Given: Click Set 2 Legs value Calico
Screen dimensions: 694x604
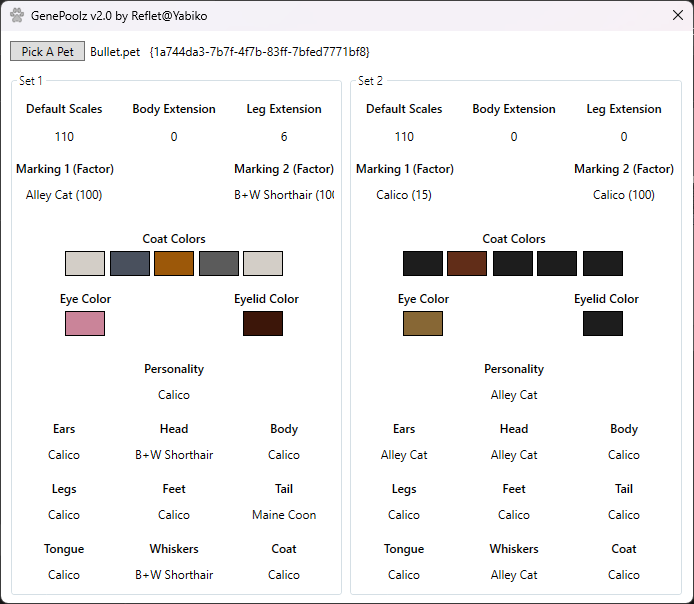Looking at the screenshot, I should point(404,515).
